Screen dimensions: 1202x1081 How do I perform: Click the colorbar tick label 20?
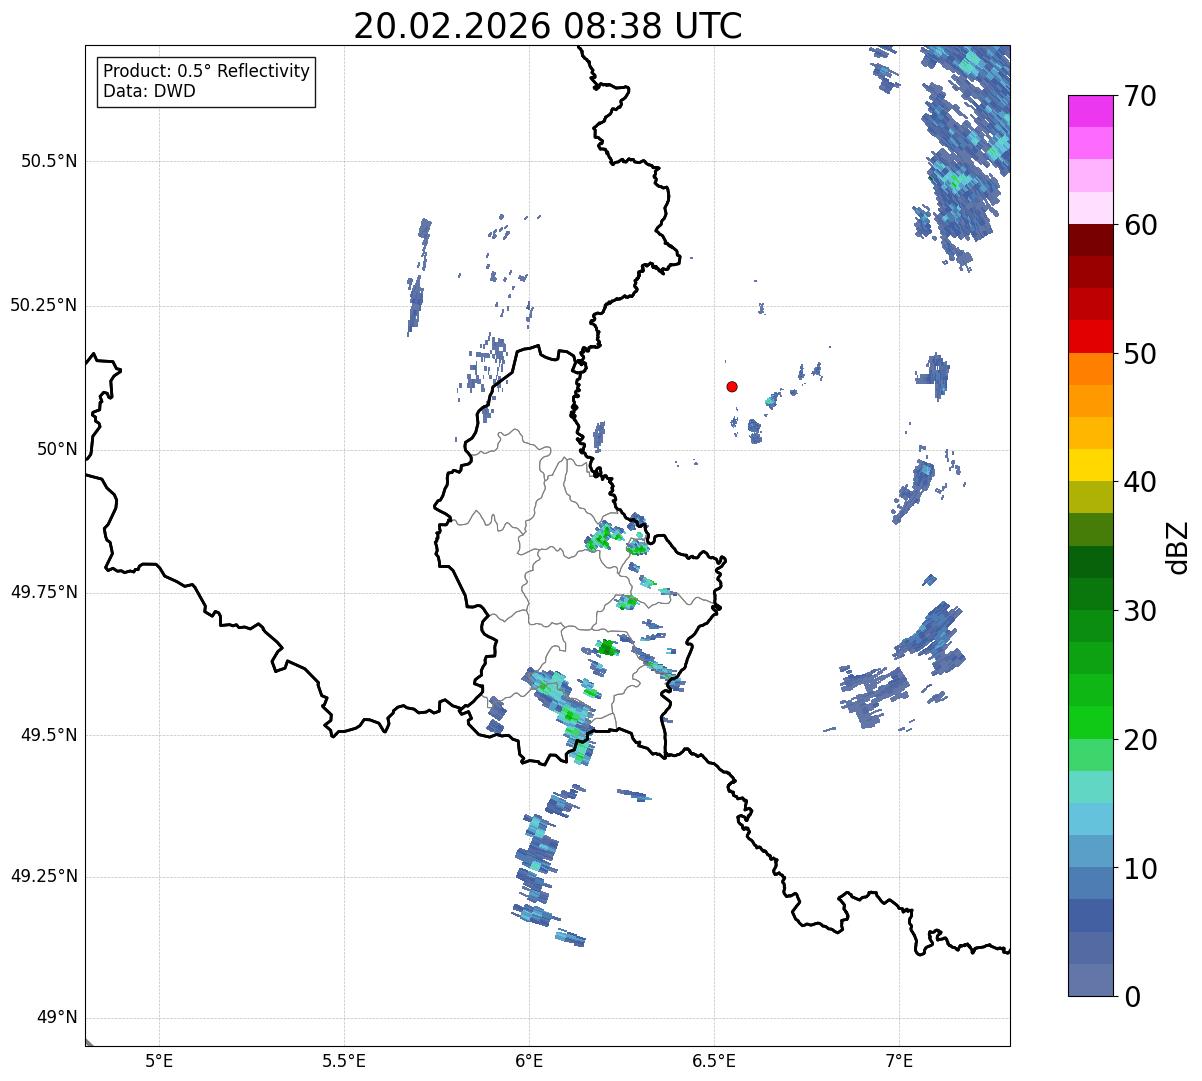(x=1140, y=740)
